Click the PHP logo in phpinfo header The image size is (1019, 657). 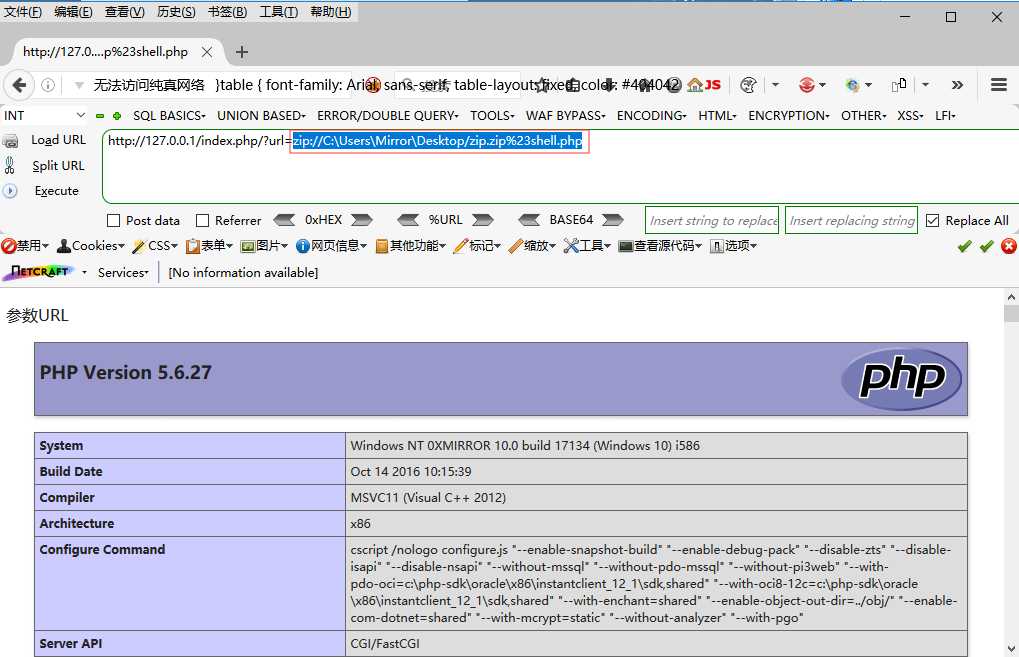click(x=901, y=380)
